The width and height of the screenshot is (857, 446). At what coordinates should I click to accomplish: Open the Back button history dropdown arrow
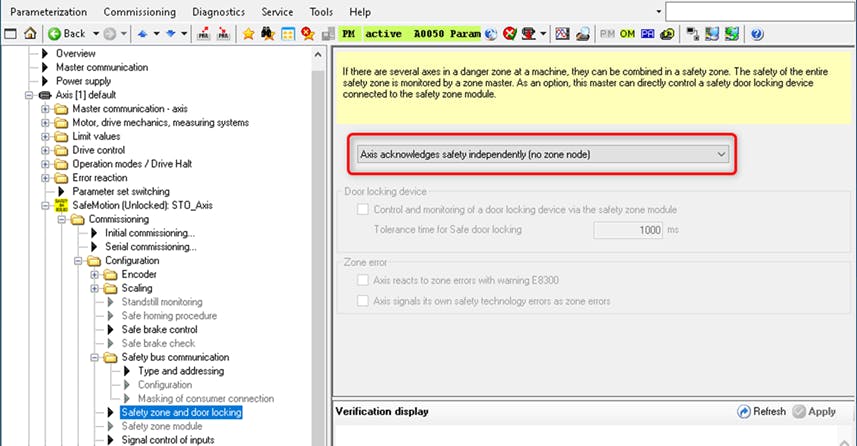point(96,34)
